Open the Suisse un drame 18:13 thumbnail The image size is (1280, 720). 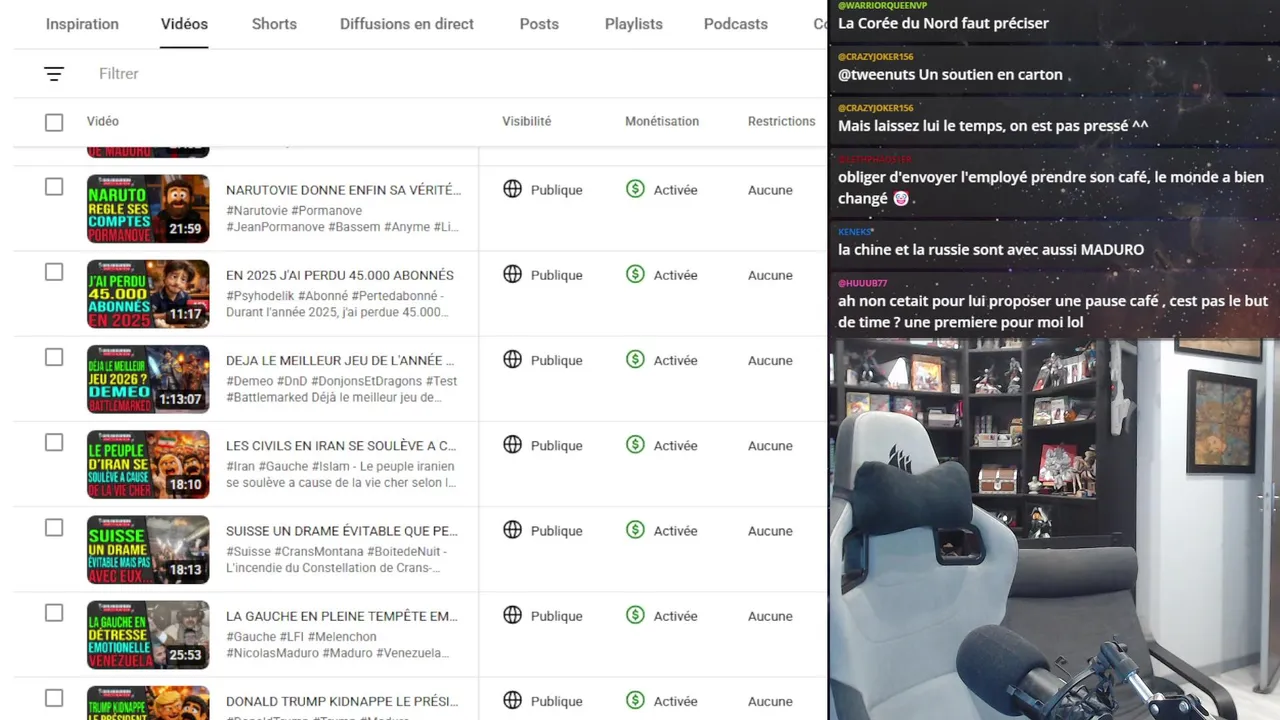point(148,549)
